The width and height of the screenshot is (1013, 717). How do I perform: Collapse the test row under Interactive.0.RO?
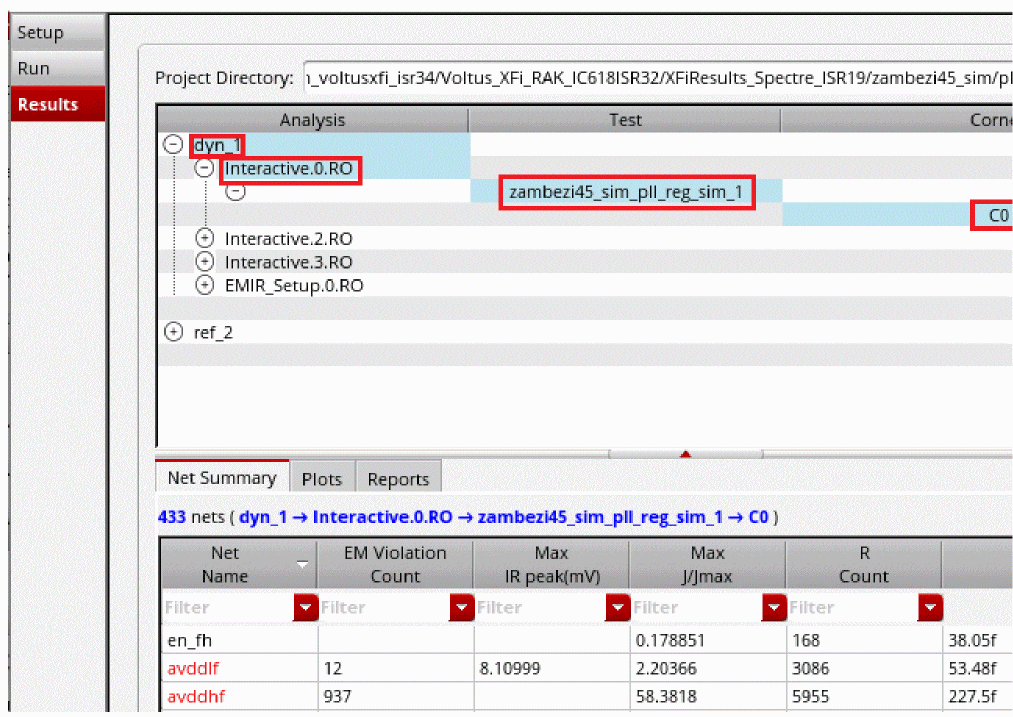[x=235, y=193]
